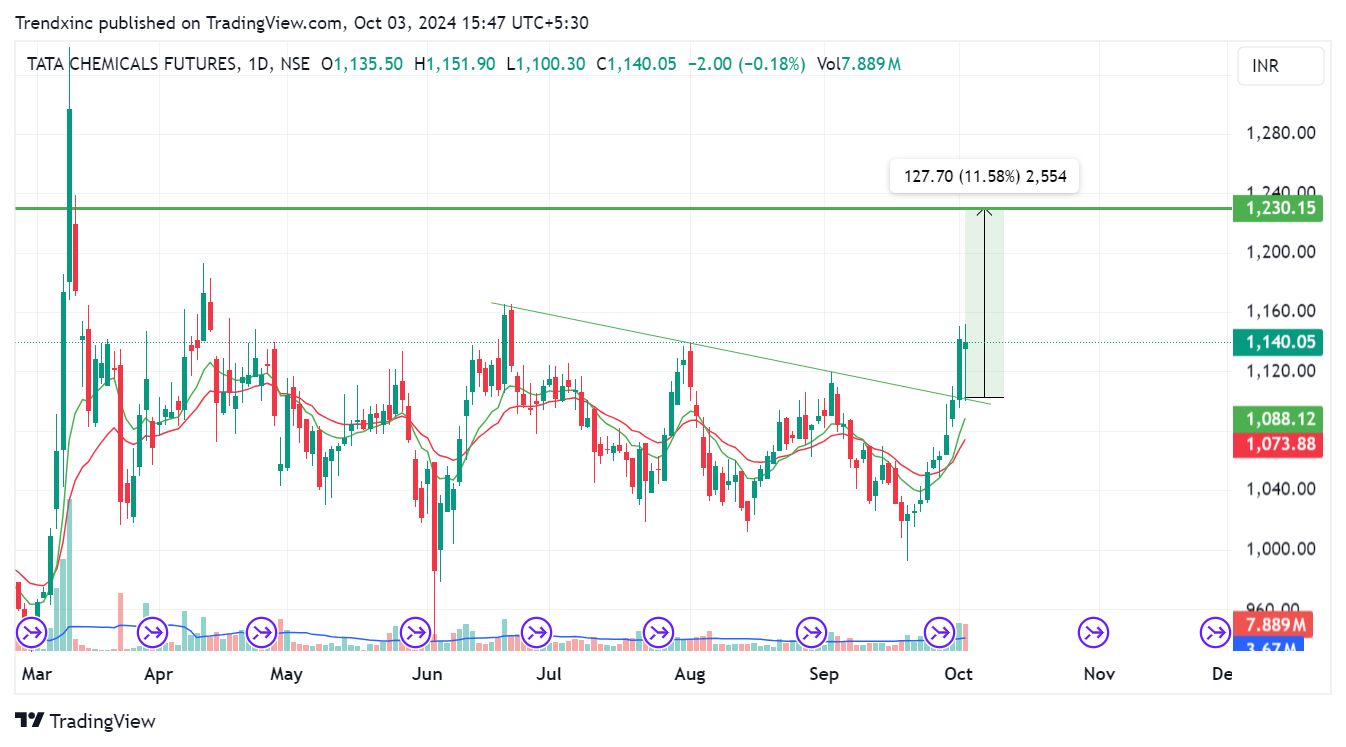Select the 1,088.12 green indicator label
The image size is (1346, 747).
tap(1277, 419)
